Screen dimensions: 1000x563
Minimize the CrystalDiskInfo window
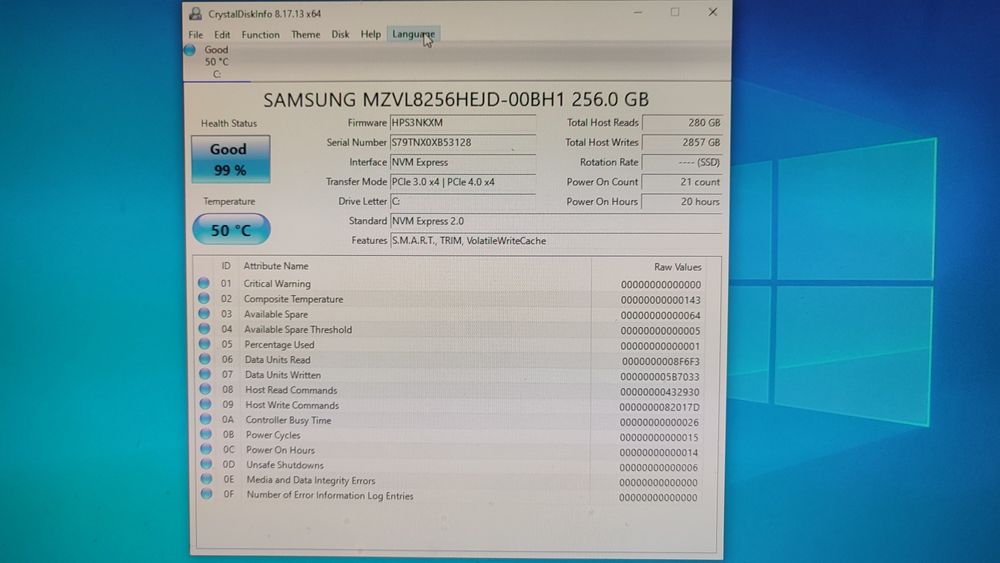[x=638, y=13]
